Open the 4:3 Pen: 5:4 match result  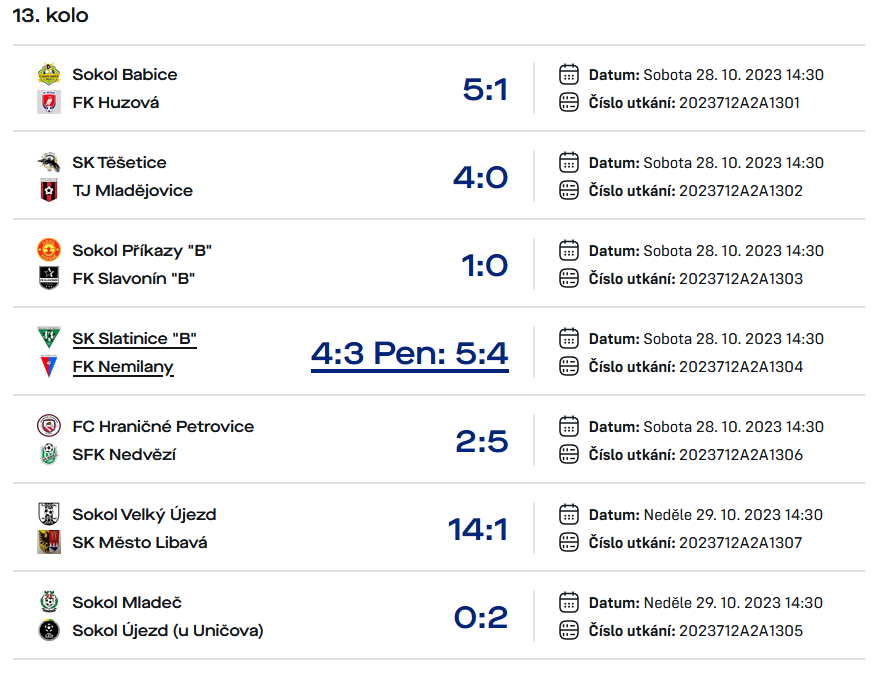pyautogui.click(x=410, y=354)
